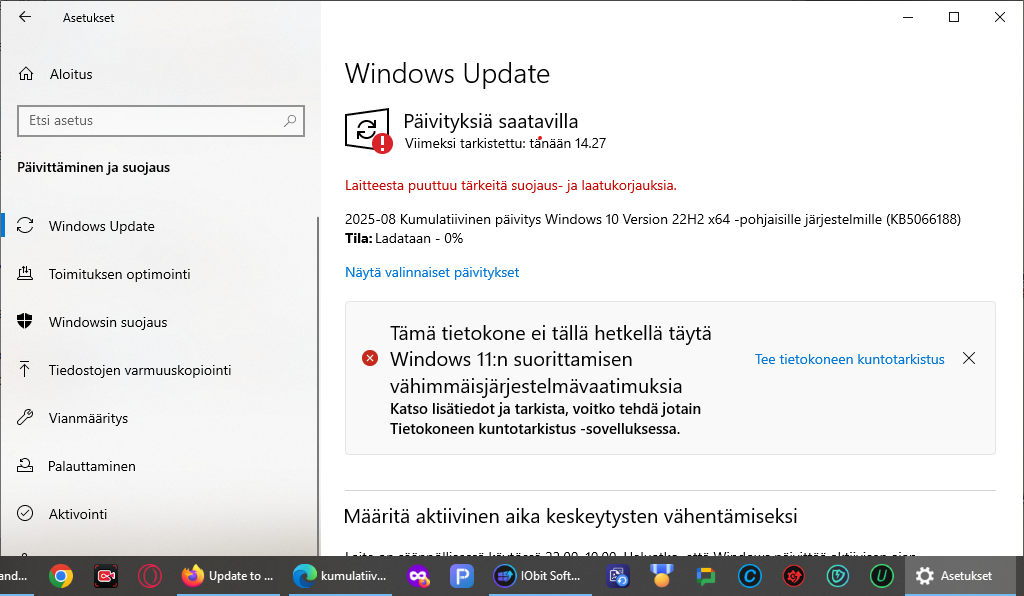The width and height of the screenshot is (1024, 596).
Task: Click the sidebar vertical scrollbar
Action: point(318,385)
